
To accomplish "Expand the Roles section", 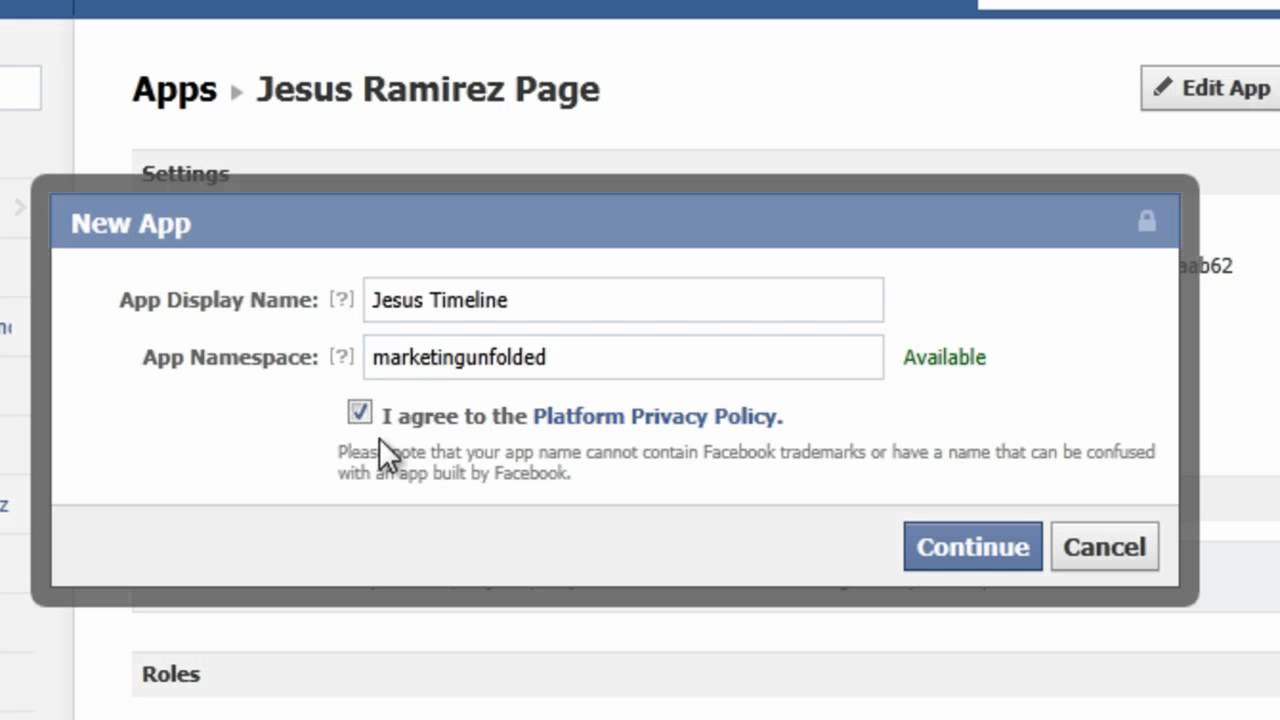I will coord(171,674).
